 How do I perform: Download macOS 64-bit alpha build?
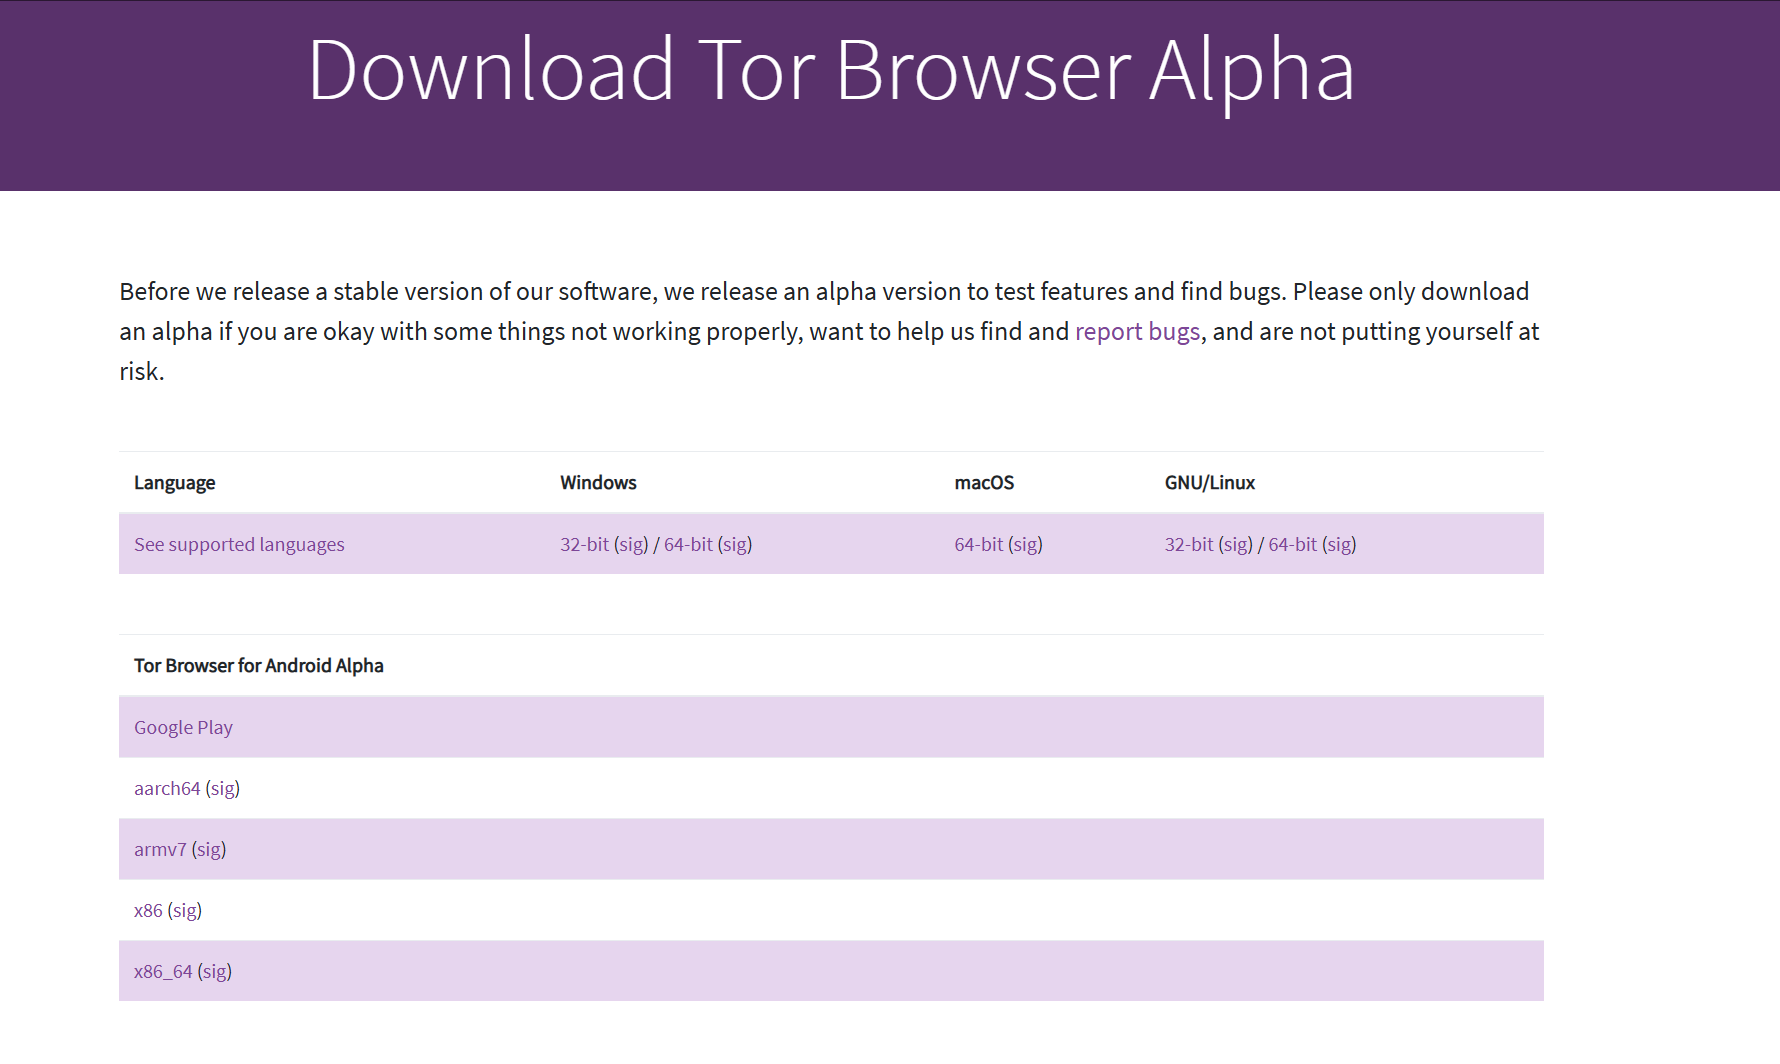pyautogui.click(x=978, y=545)
